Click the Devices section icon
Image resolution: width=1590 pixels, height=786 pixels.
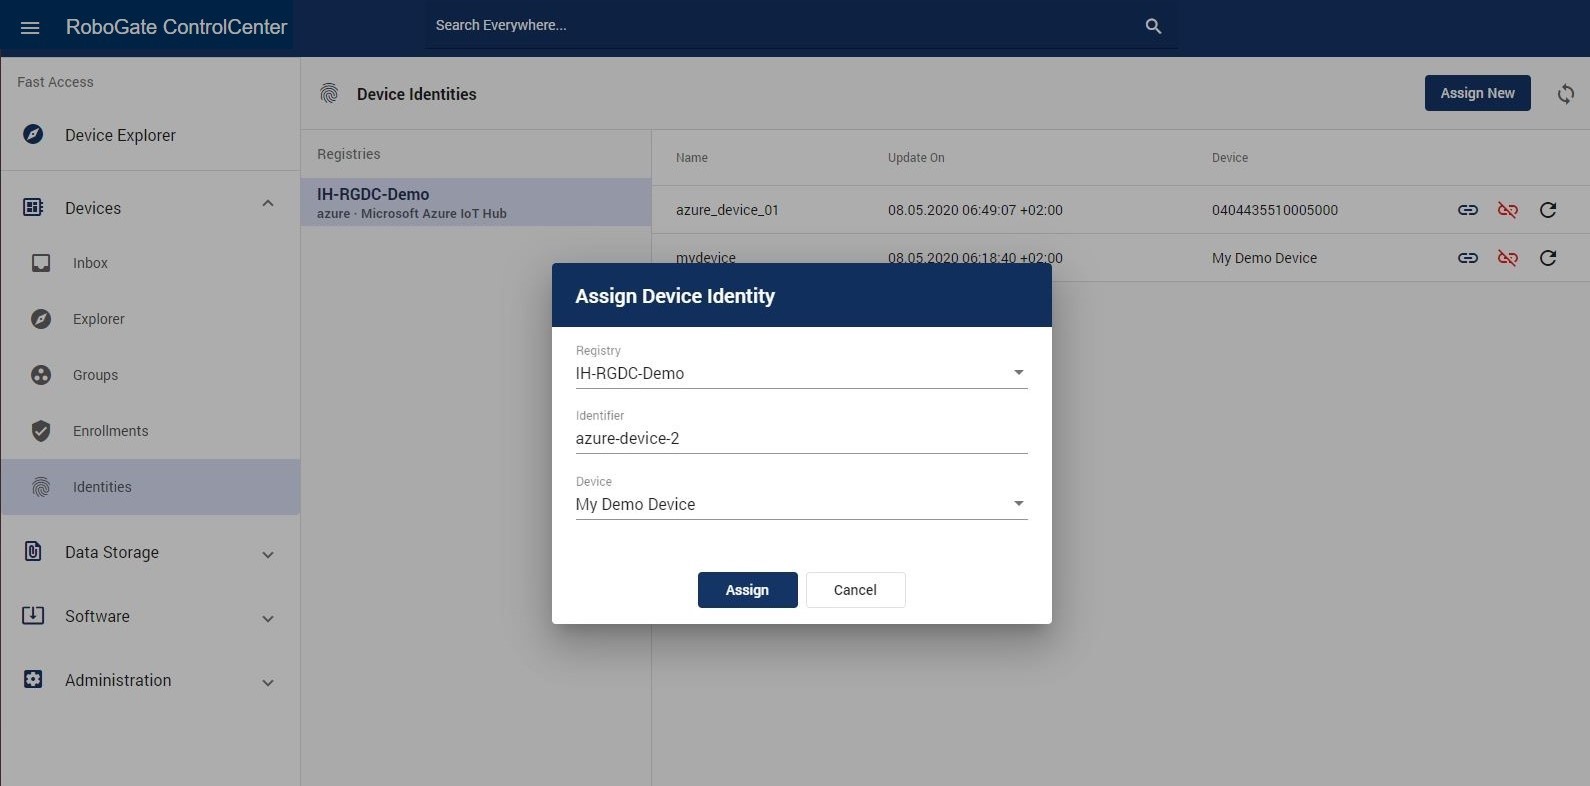point(33,207)
